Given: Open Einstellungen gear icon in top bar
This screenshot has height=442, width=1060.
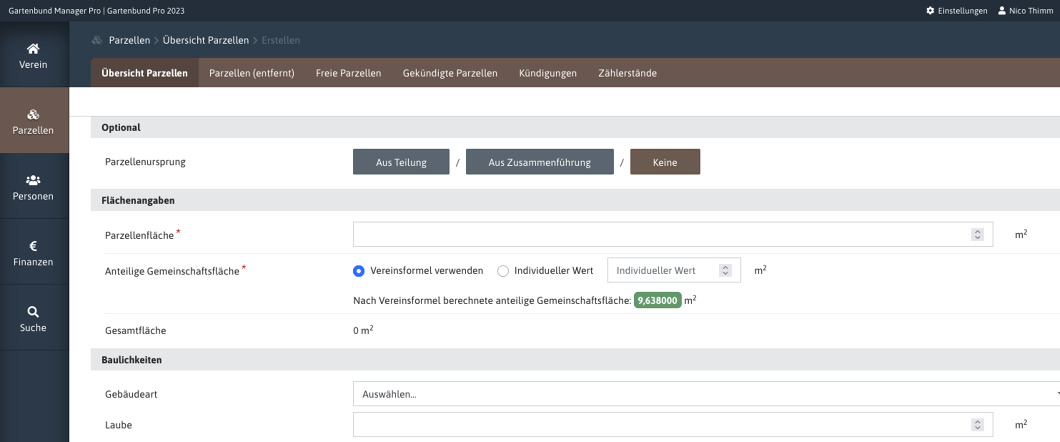Looking at the screenshot, I should coord(930,10).
